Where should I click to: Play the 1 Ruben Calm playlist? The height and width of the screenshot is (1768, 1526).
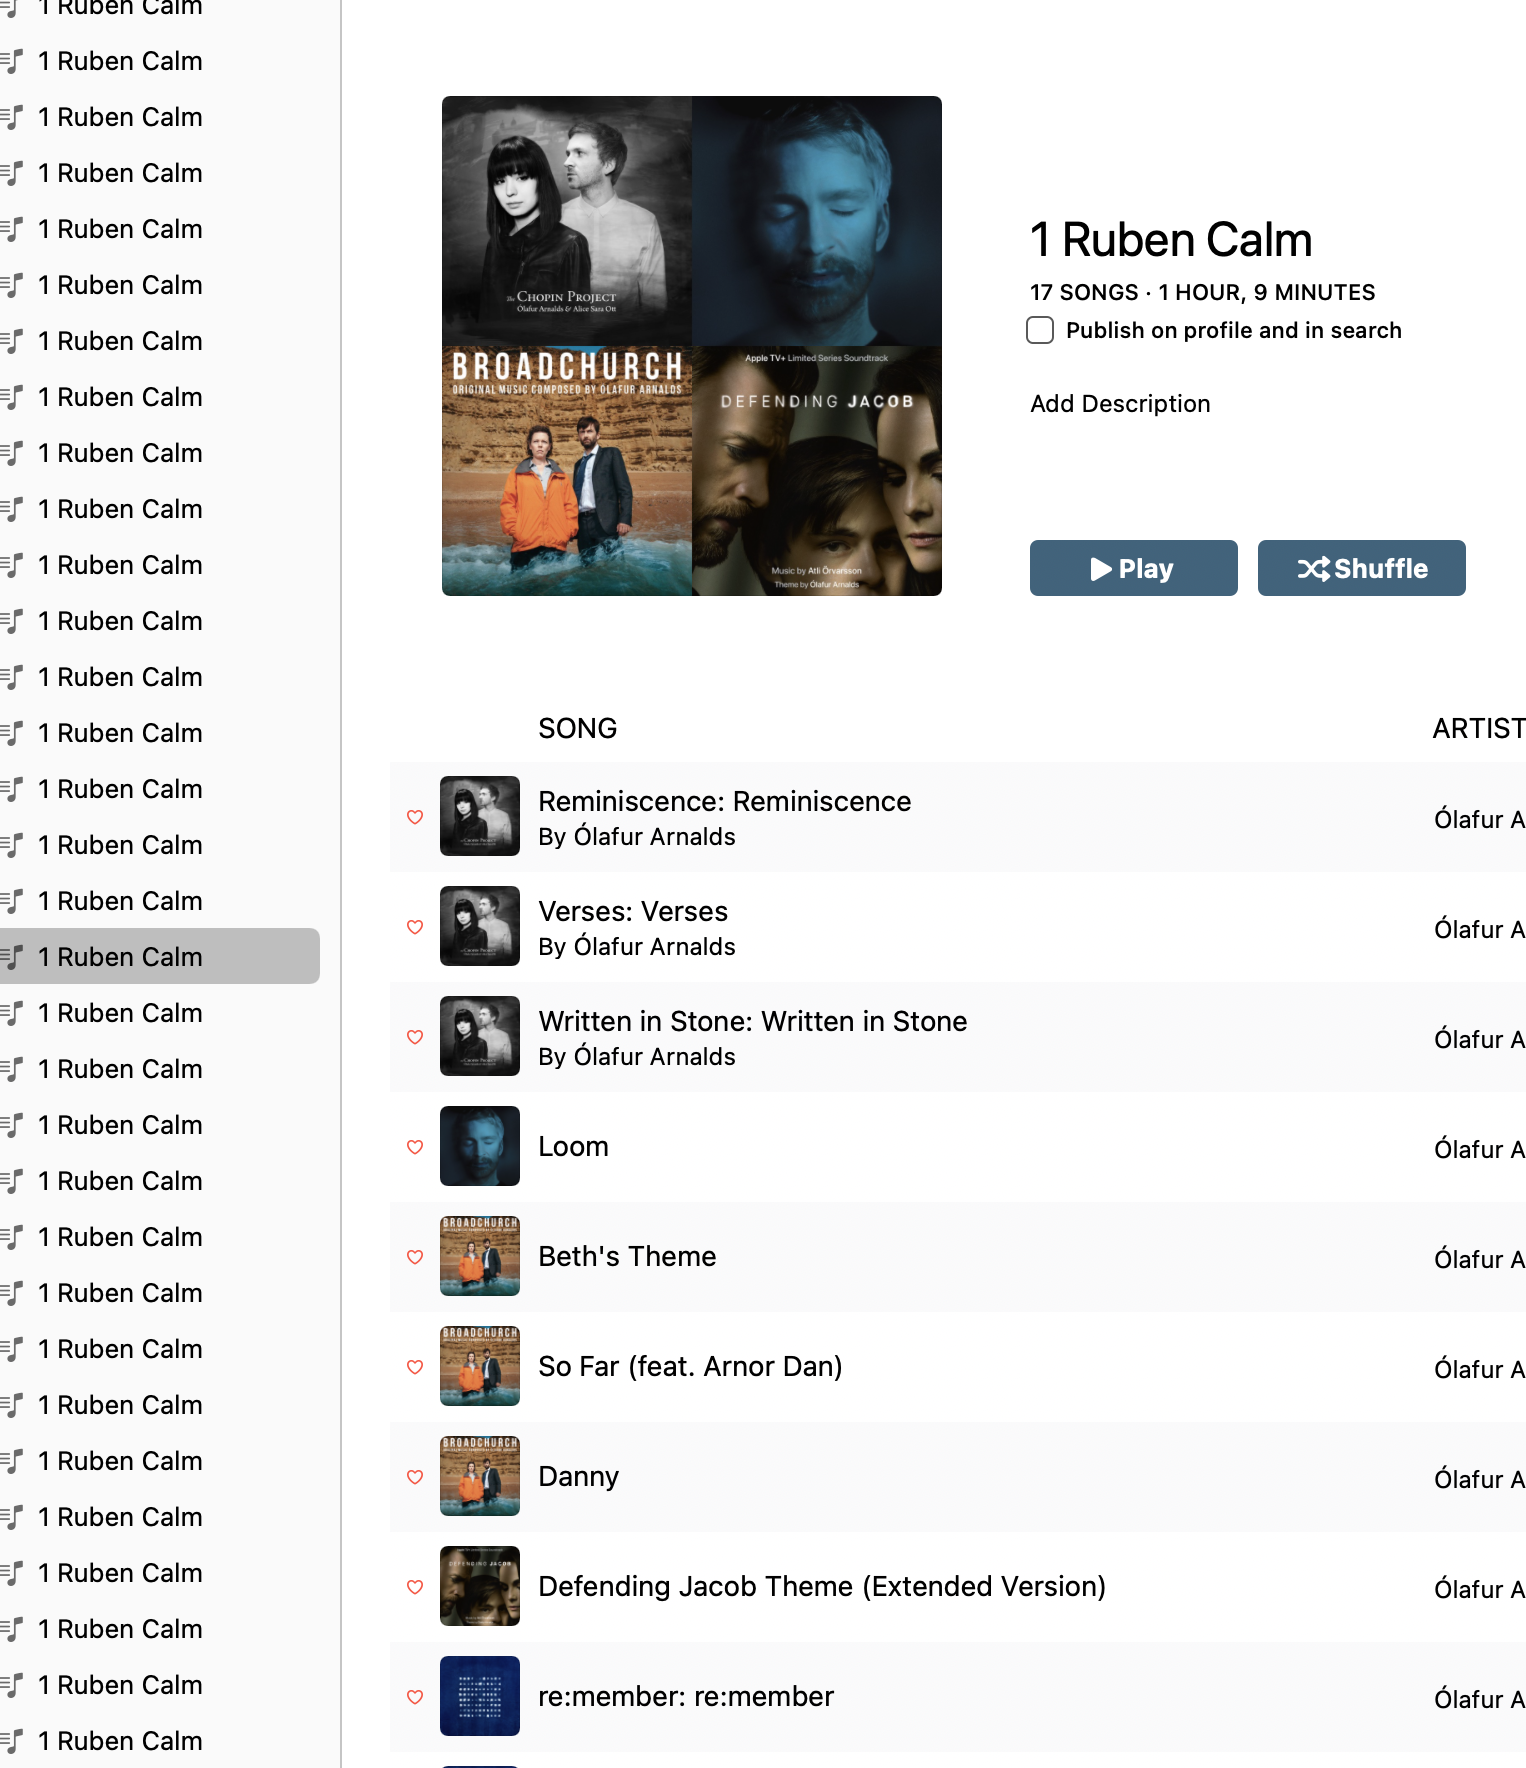tap(1134, 568)
